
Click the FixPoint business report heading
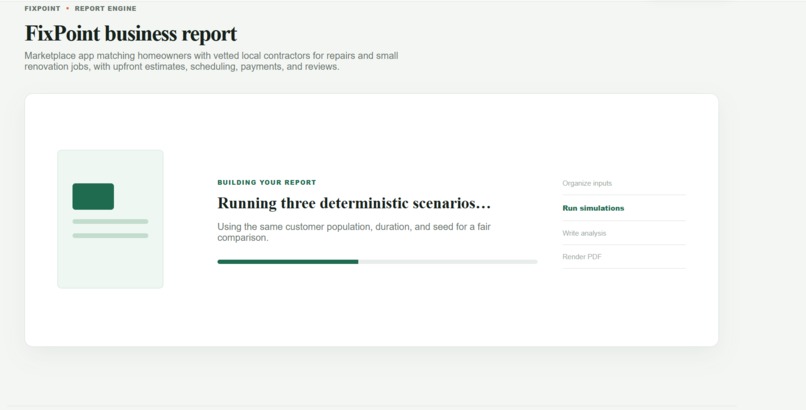(131, 34)
